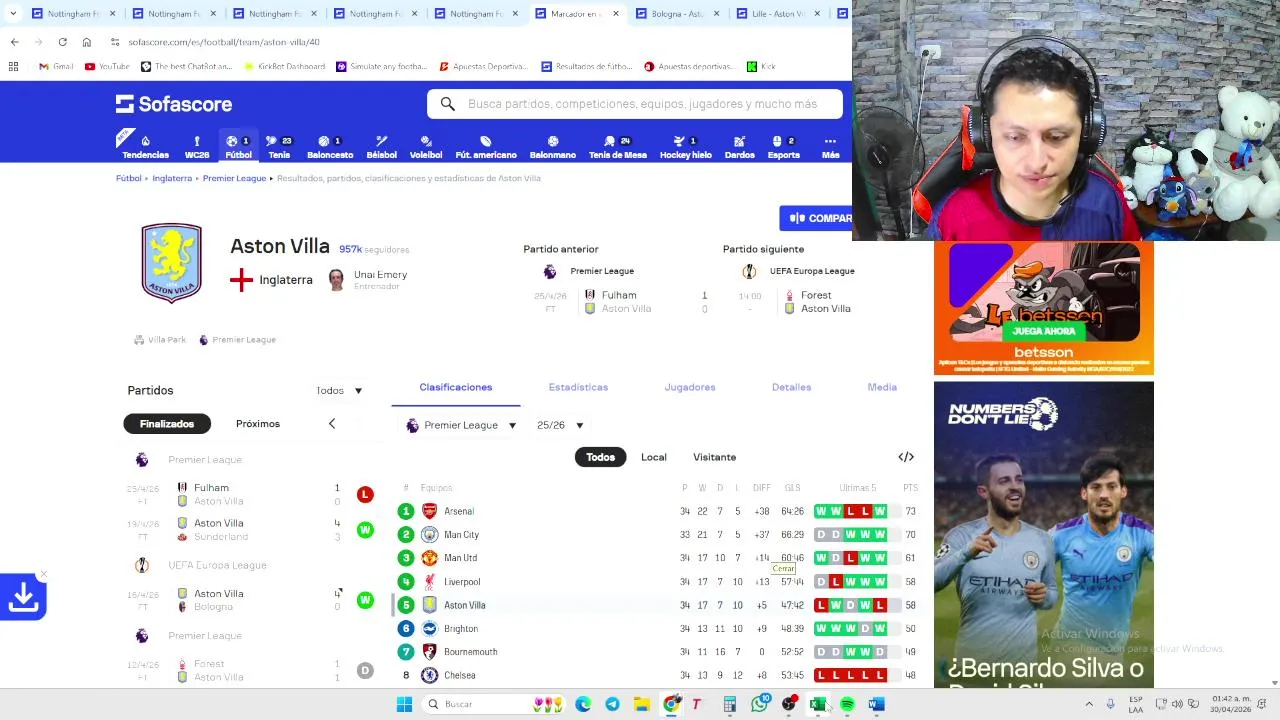Open the YouTube bookmark
The image size is (1280, 720).
107,66
